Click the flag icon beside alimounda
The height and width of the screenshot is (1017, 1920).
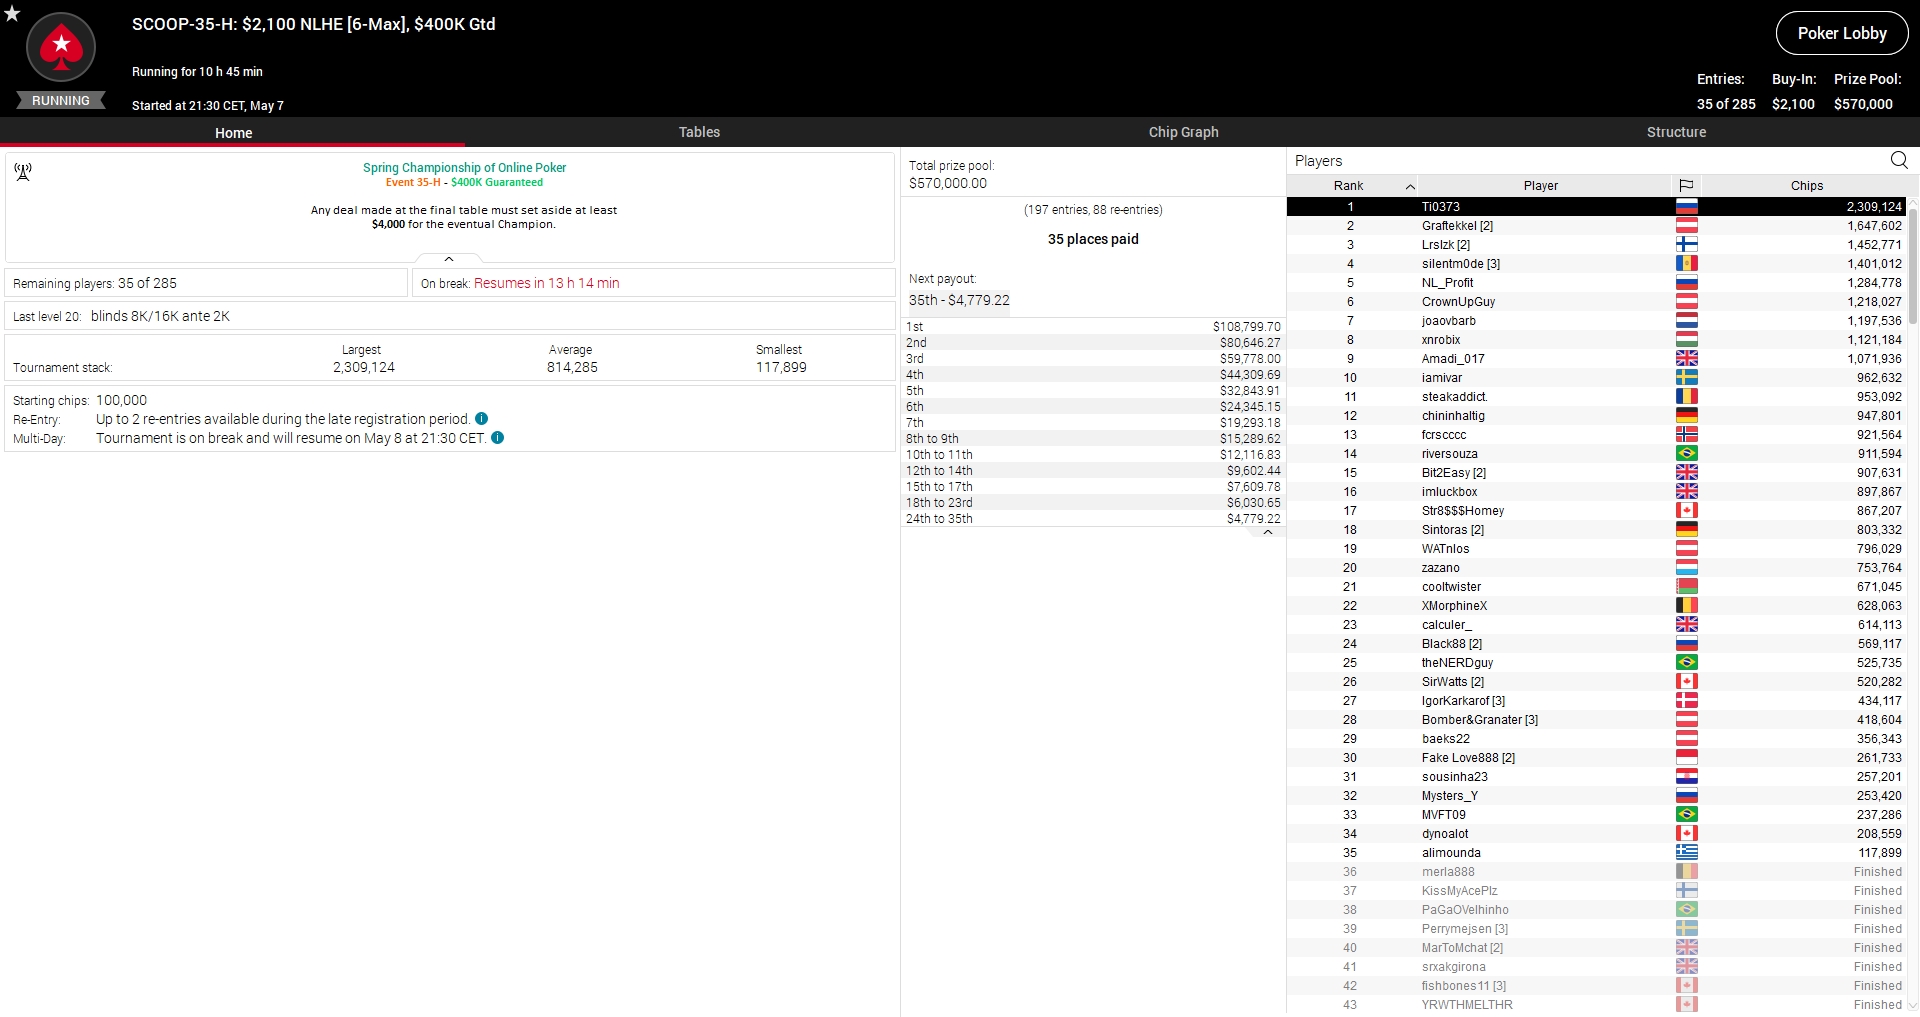(x=1686, y=853)
